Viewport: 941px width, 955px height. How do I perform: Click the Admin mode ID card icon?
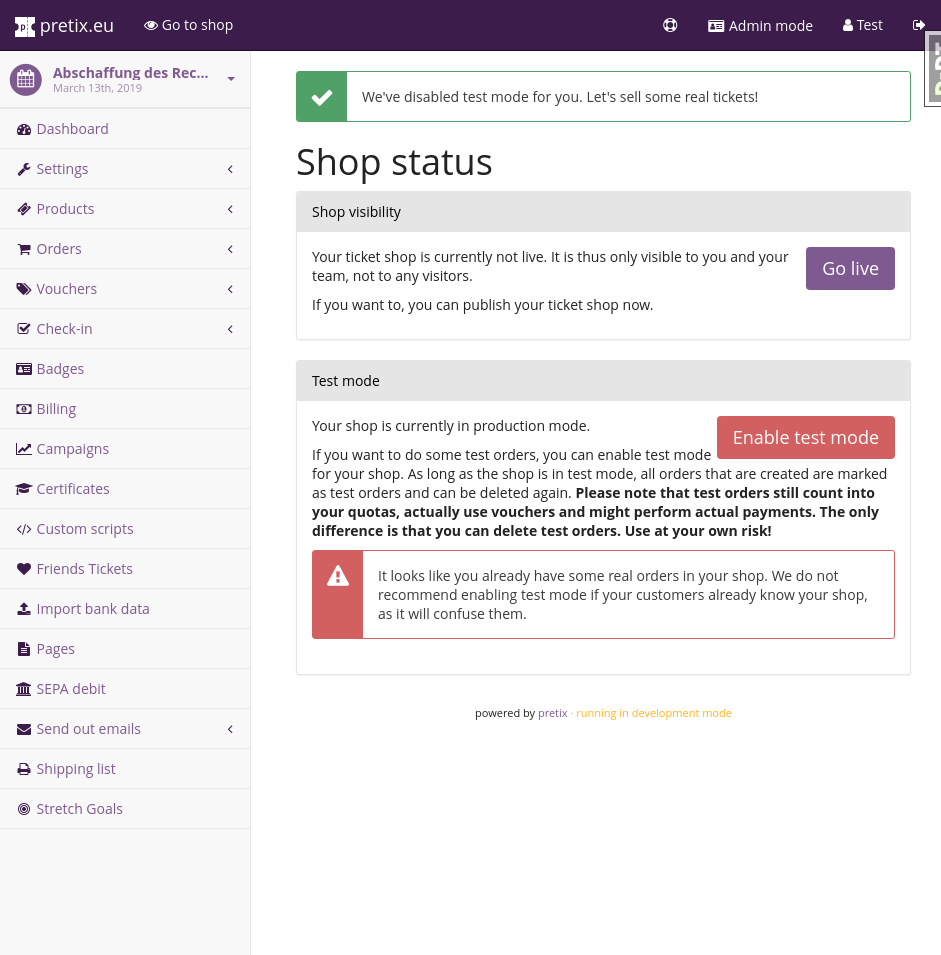pyautogui.click(x=716, y=26)
